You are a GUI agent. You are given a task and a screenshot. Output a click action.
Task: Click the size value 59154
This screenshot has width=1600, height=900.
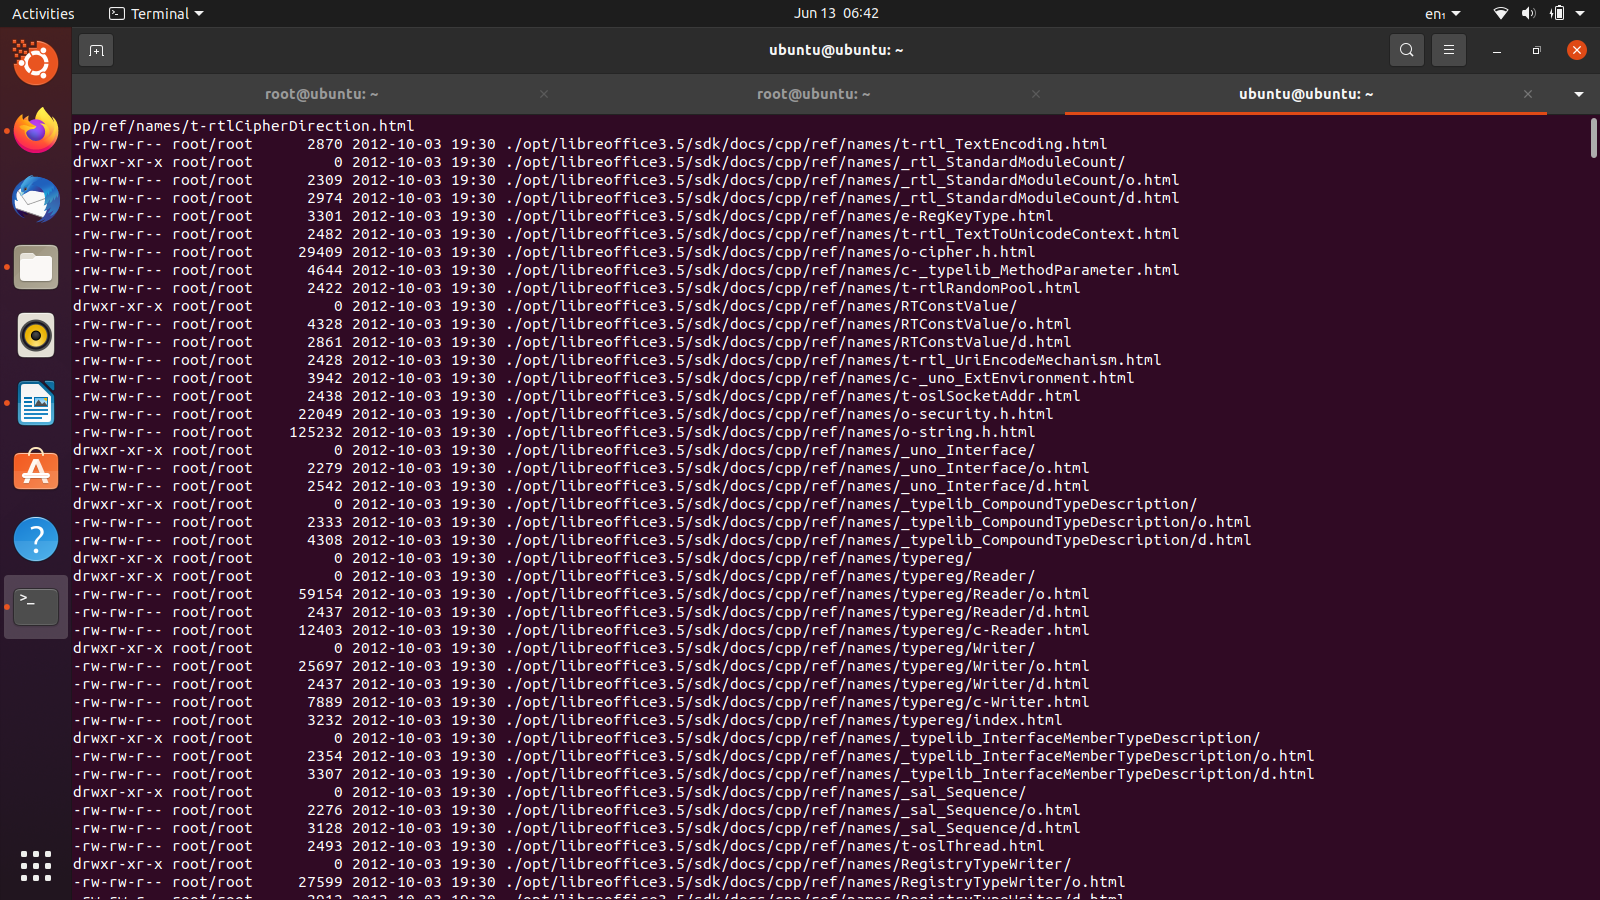pyautogui.click(x=320, y=594)
